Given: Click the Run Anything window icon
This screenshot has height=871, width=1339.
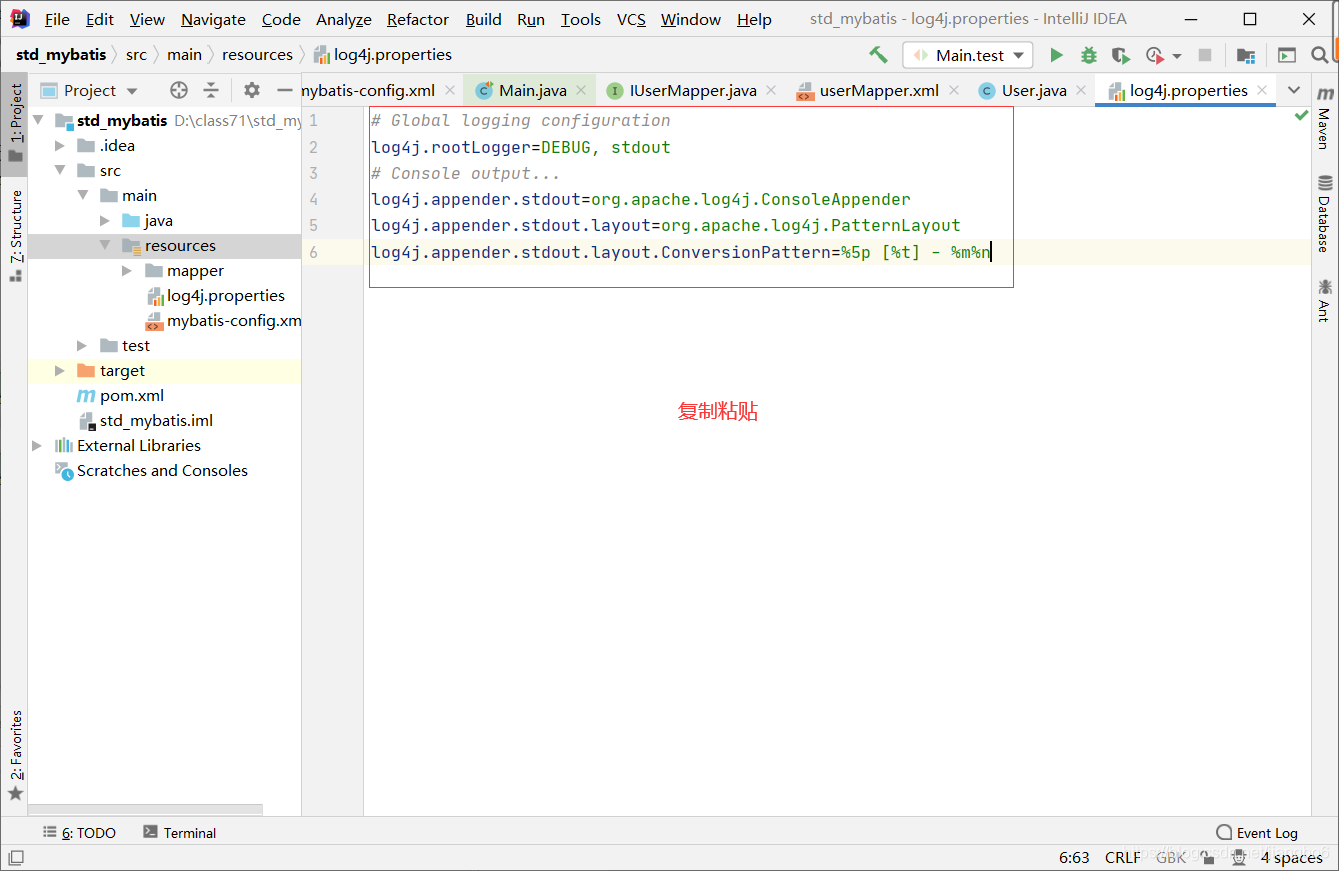Looking at the screenshot, I should (x=1287, y=55).
